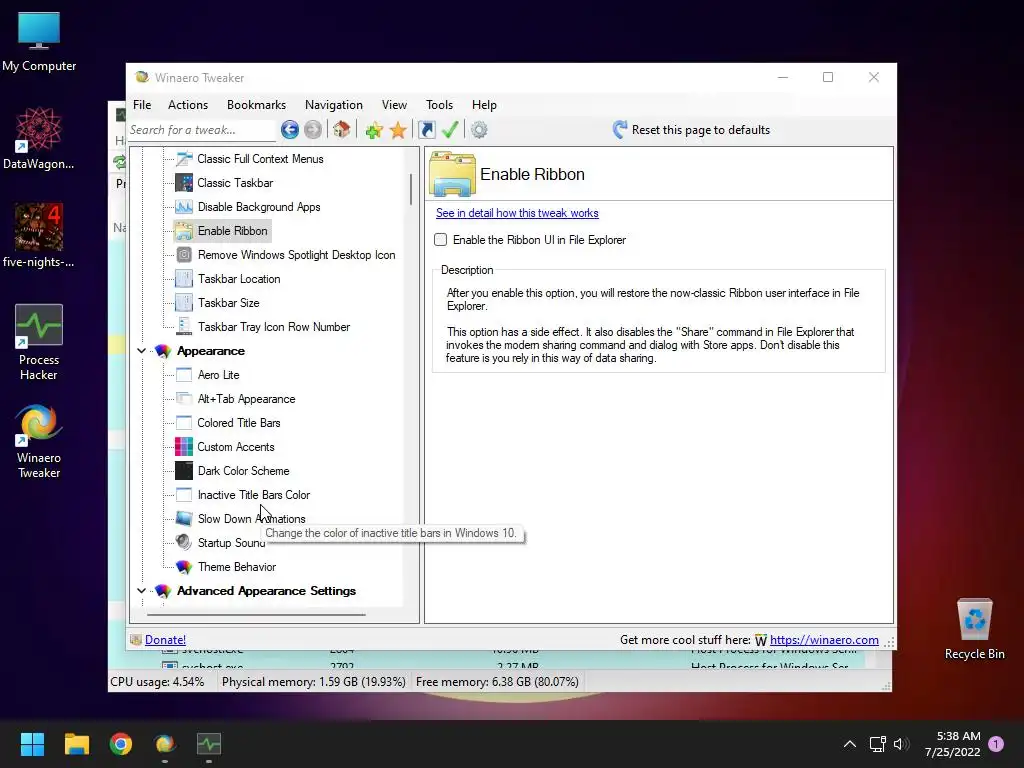This screenshot has height=768, width=1024.
Task: Select the Colored Title Bars tweak
Action: [x=238, y=423]
